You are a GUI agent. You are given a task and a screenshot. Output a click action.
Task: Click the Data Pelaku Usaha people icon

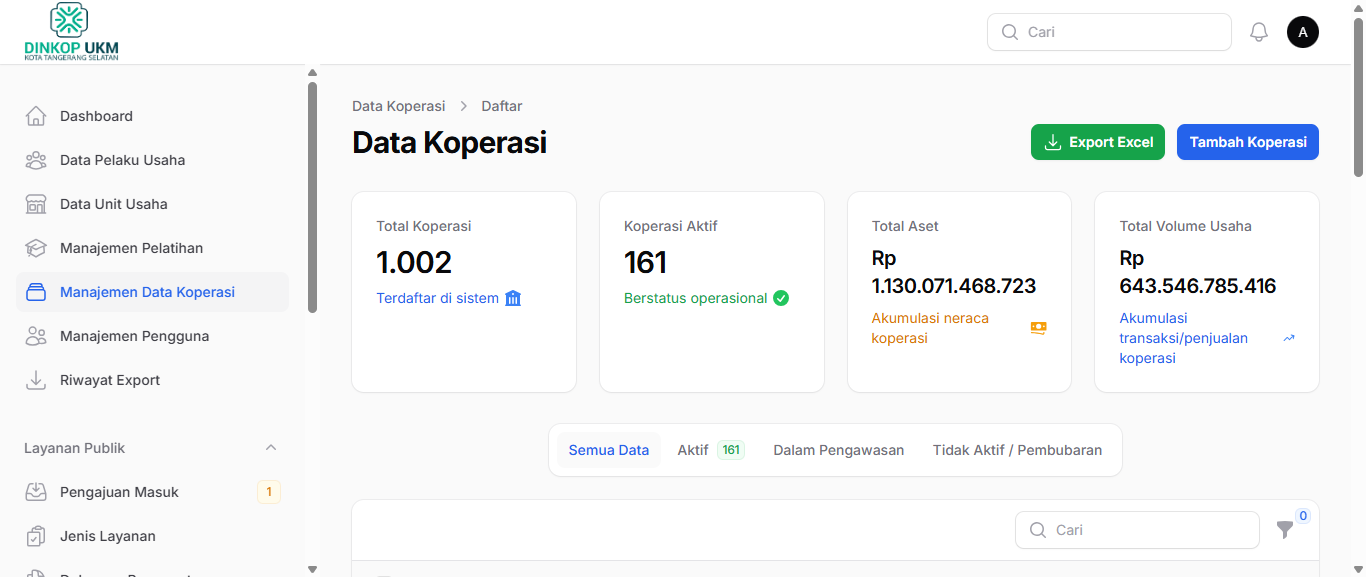(36, 160)
